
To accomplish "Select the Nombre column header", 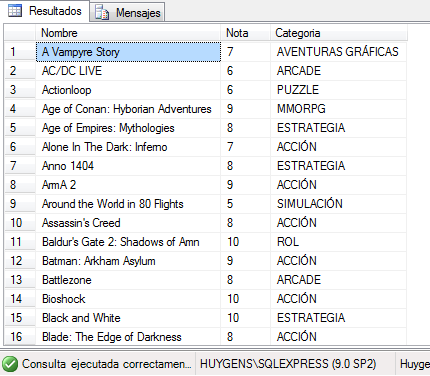I will (128, 33).
